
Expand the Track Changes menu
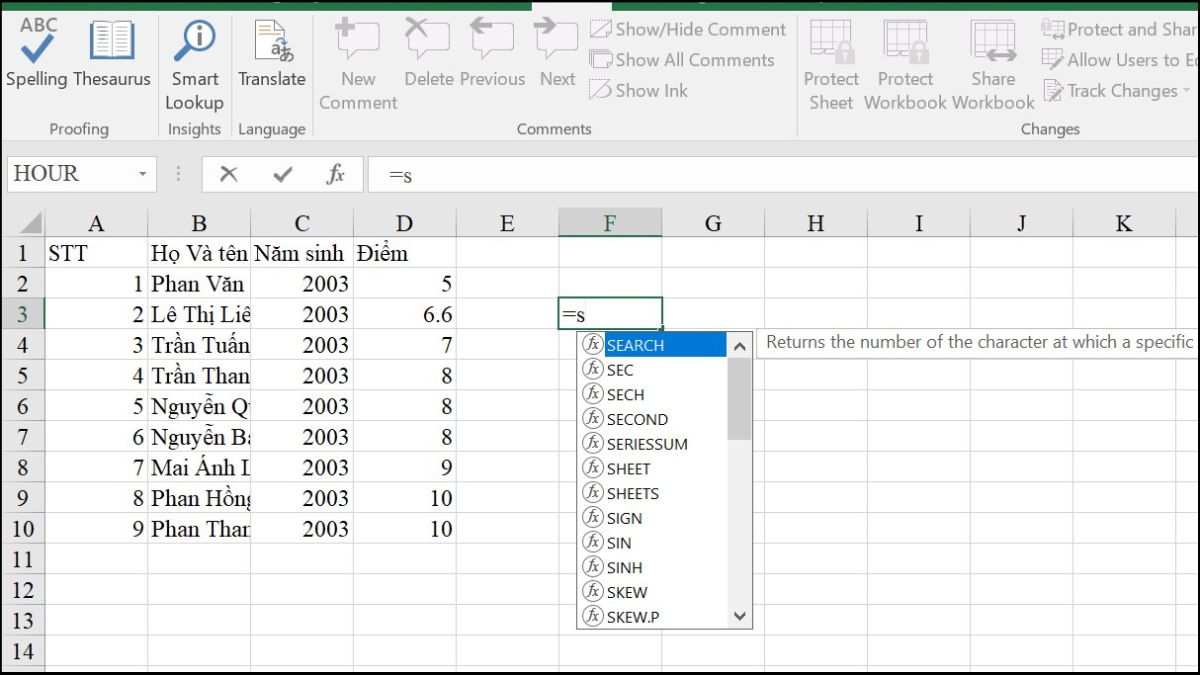coord(1113,91)
